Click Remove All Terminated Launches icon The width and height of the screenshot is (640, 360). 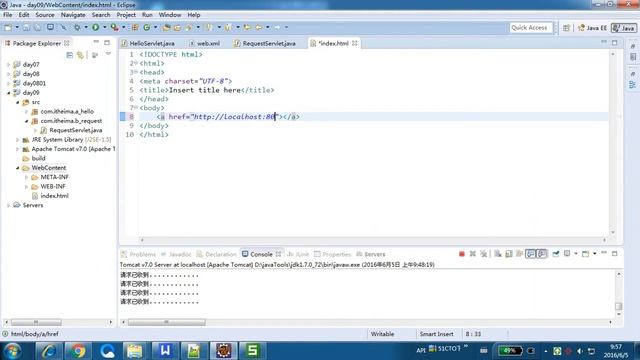click(x=484, y=254)
